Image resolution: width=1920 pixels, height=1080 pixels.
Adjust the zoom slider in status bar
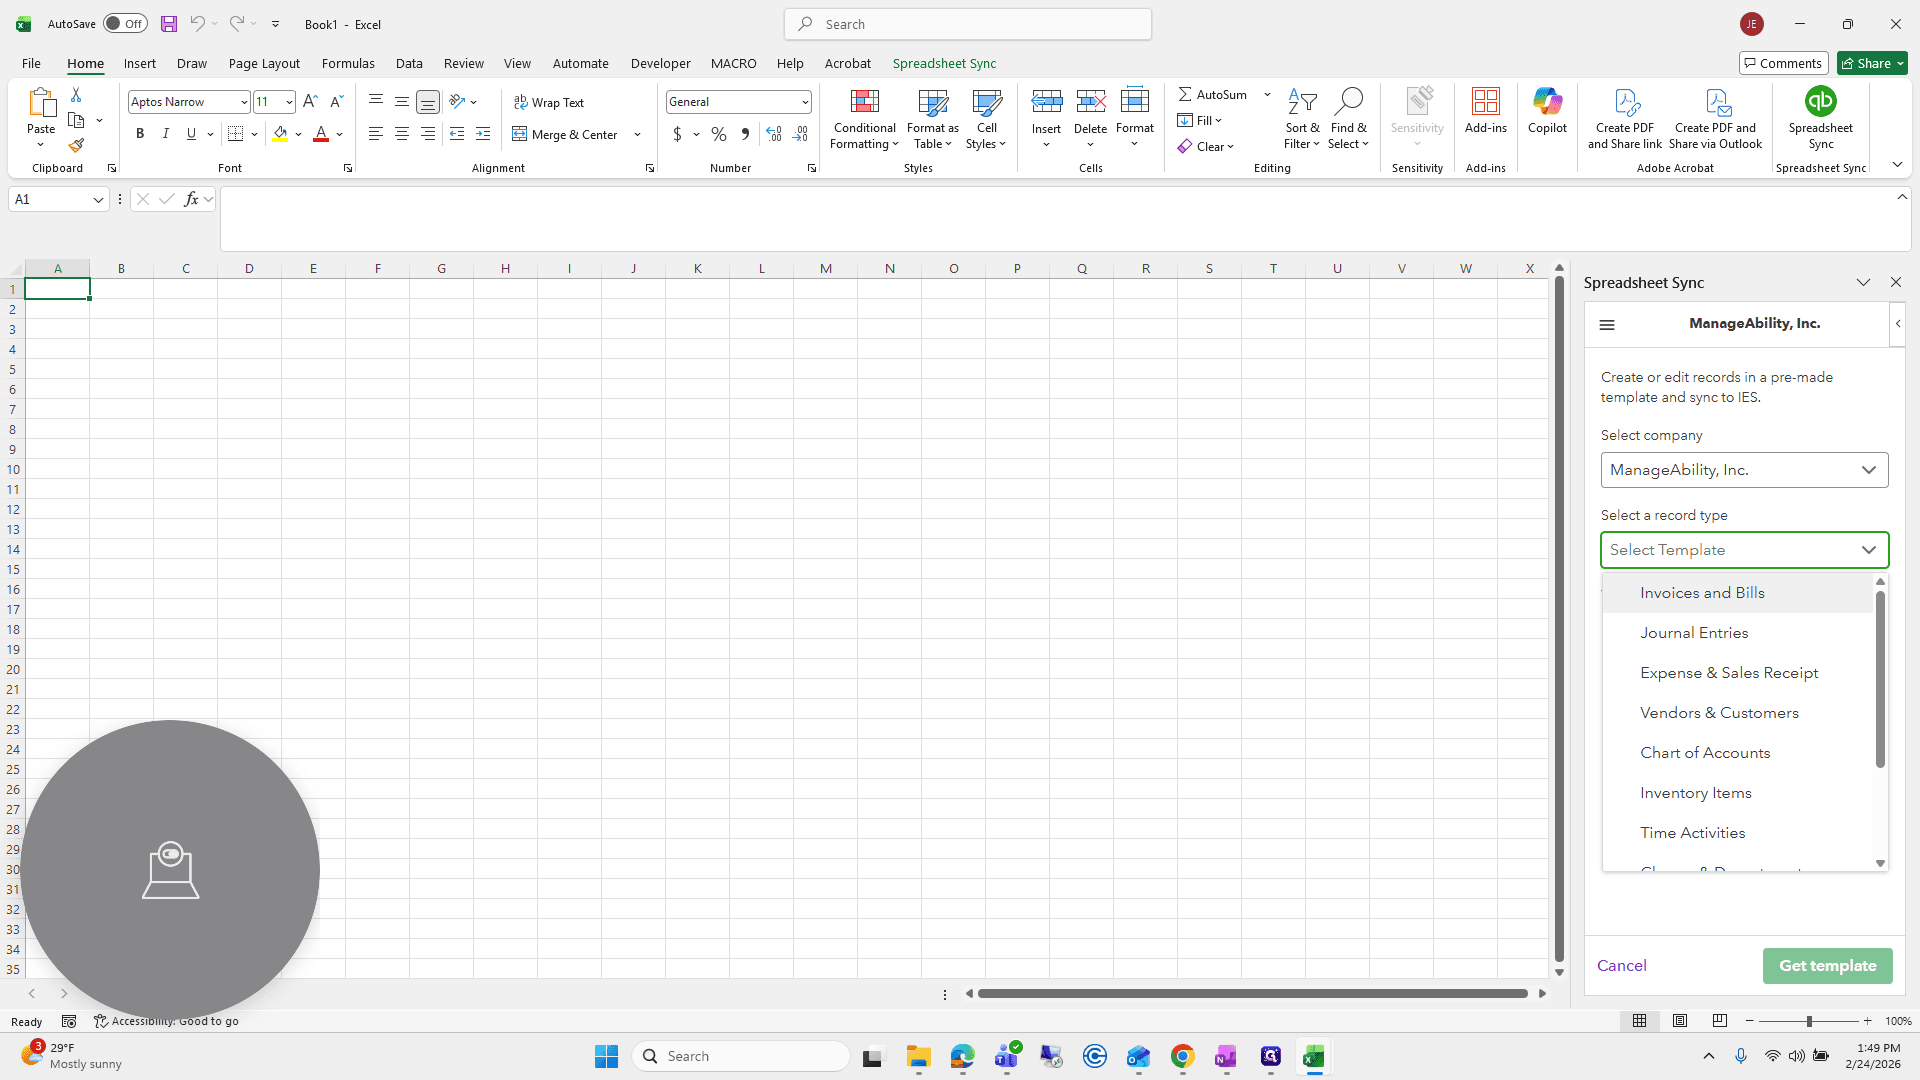[1808, 1021]
